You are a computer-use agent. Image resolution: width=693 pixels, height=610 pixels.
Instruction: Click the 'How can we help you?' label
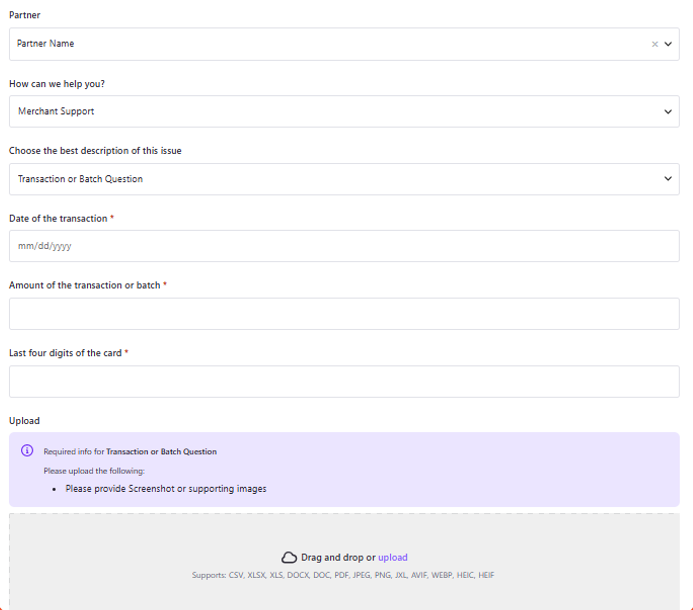pyautogui.click(x=57, y=83)
